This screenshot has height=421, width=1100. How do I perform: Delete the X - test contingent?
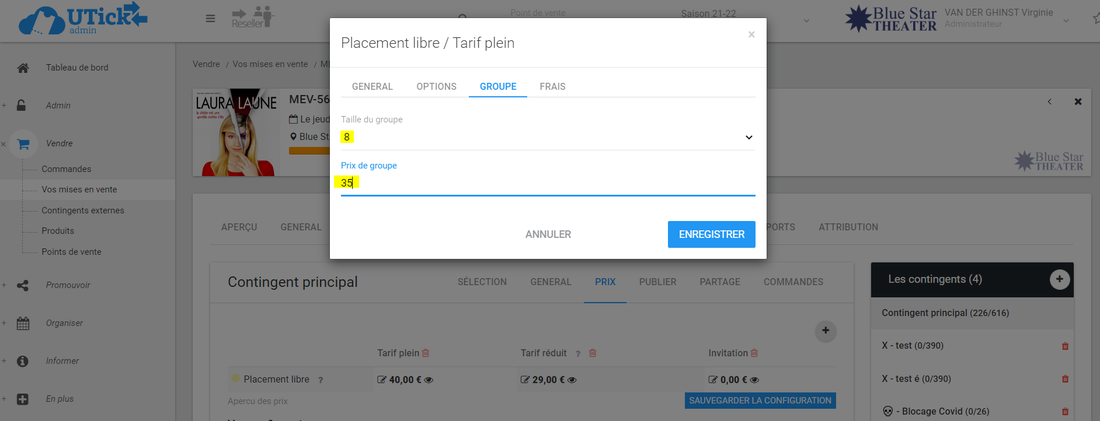(x=1064, y=346)
